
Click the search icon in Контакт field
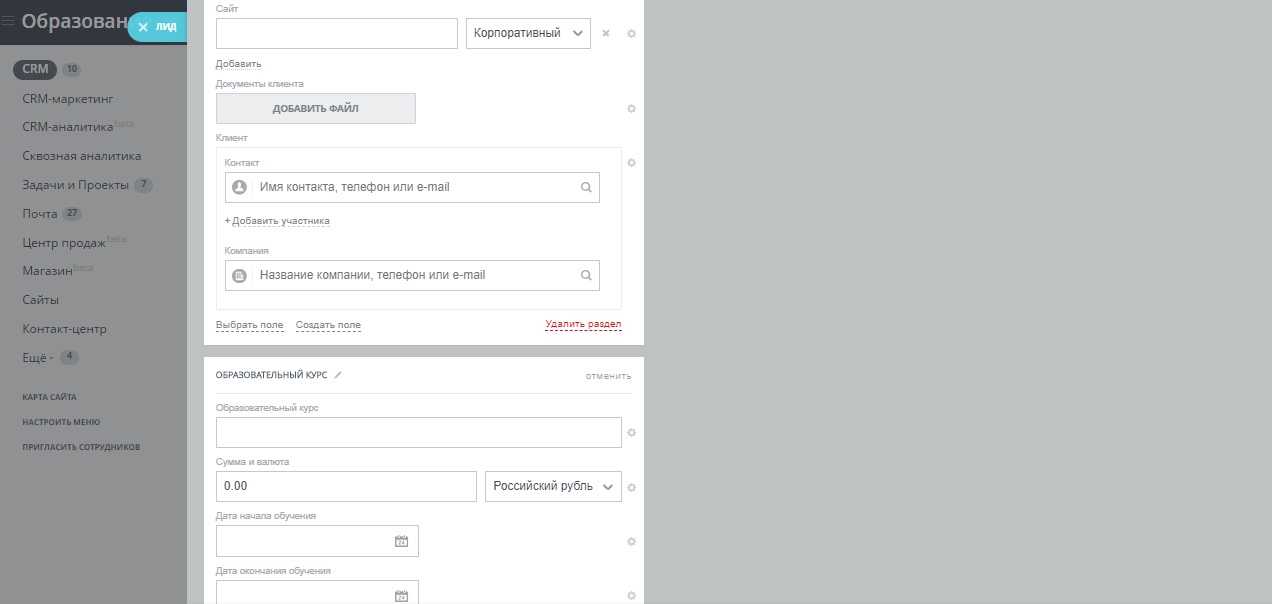pyautogui.click(x=586, y=187)
